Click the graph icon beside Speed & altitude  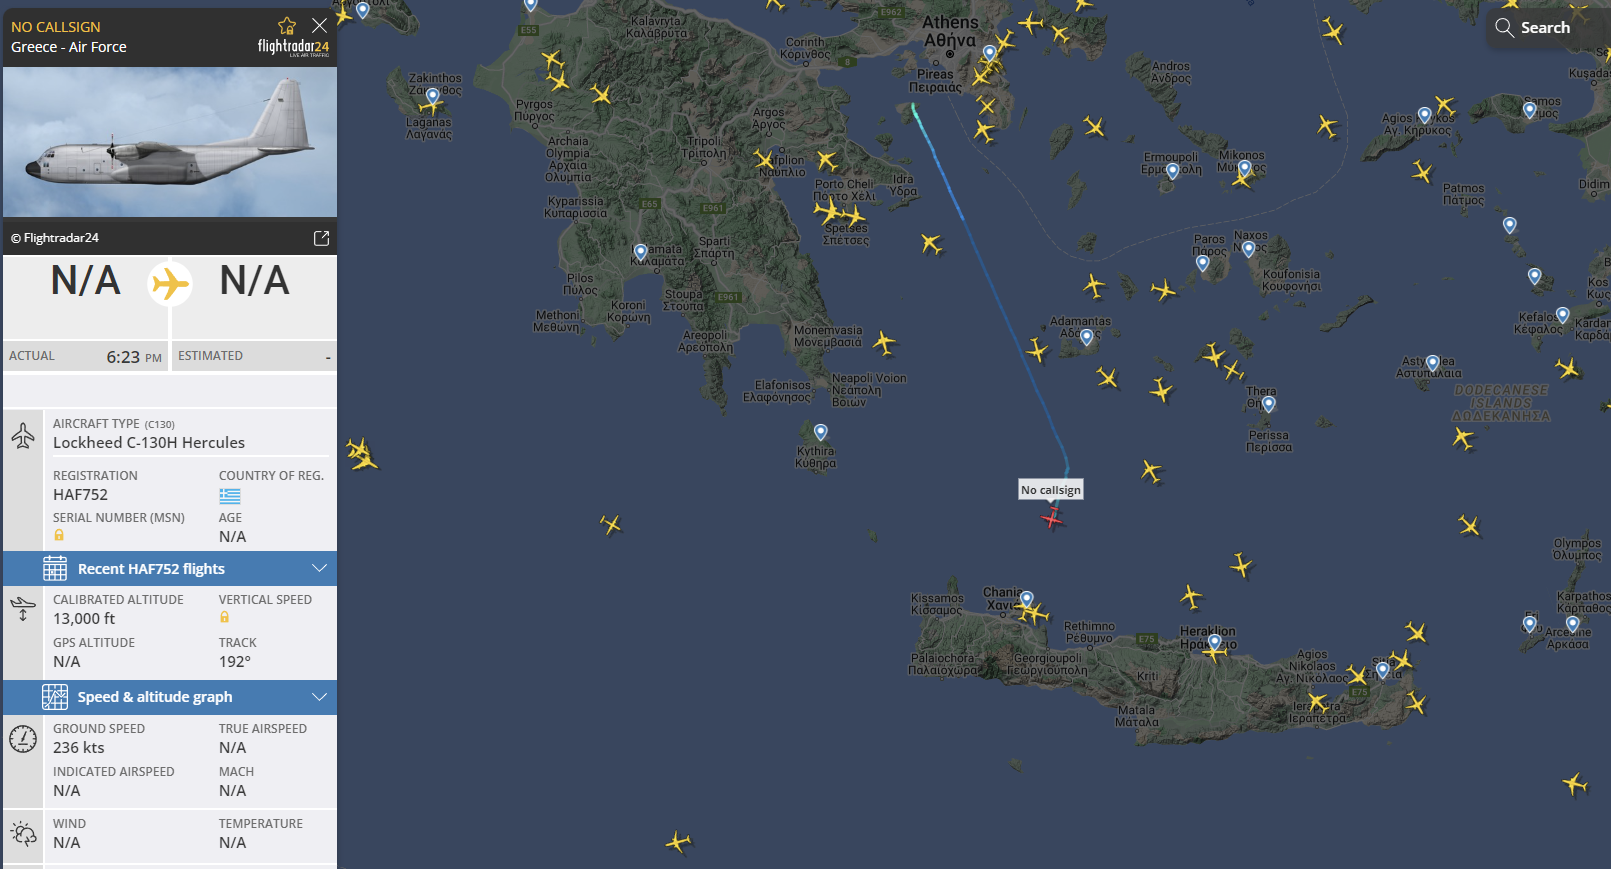click(55, 697)
